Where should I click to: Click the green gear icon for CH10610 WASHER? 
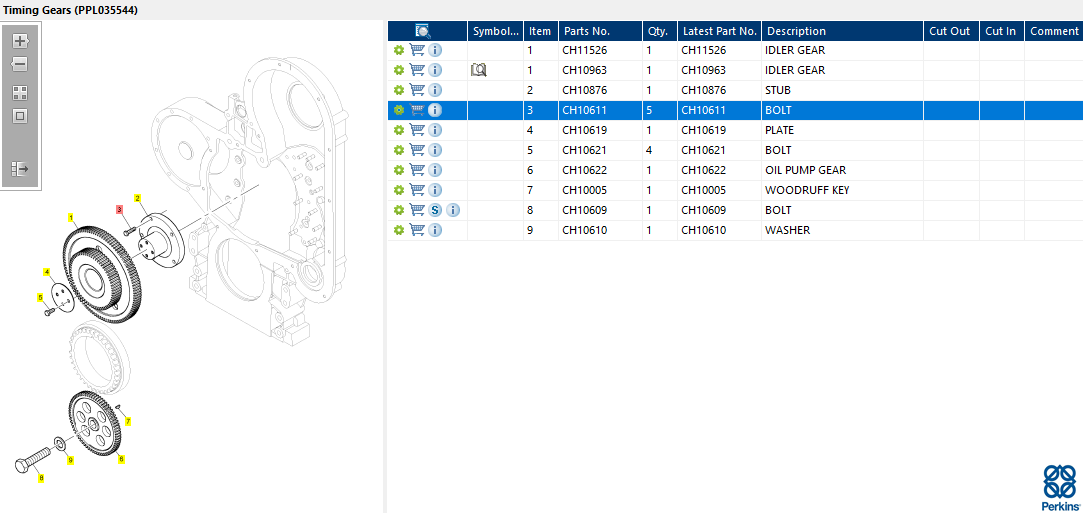pos(399,231)
